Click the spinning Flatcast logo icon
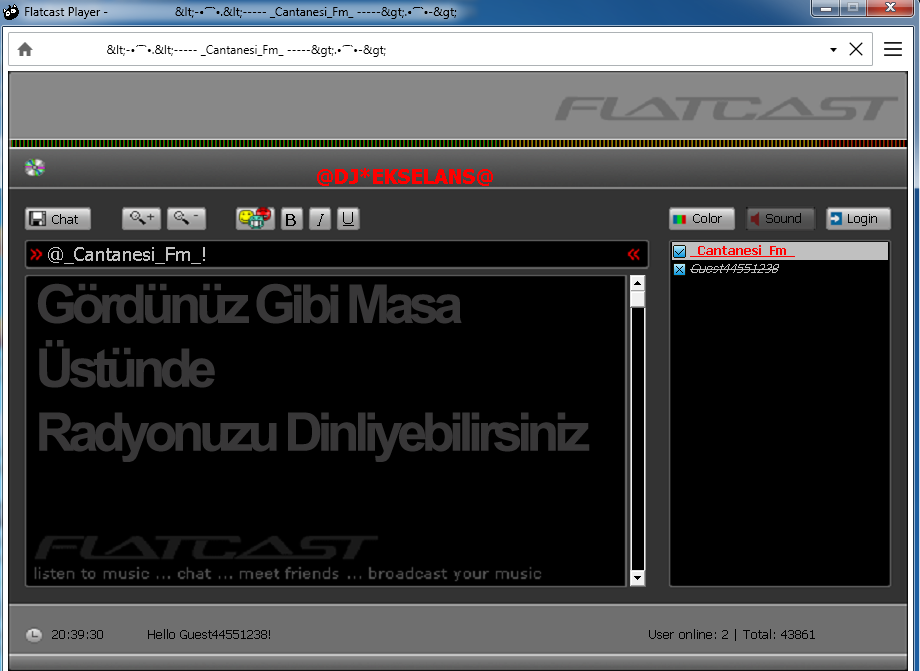 33,166
